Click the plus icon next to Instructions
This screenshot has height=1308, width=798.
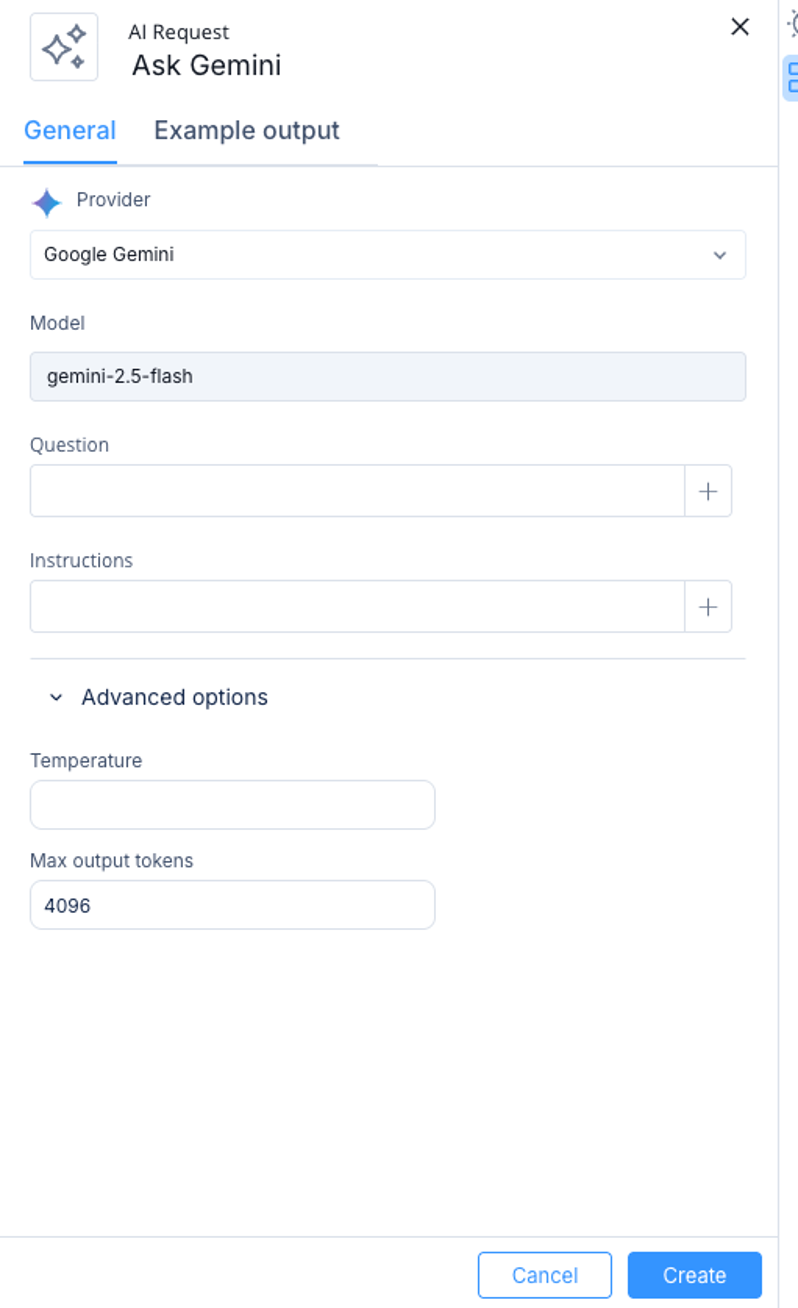[x=708, y=607]
